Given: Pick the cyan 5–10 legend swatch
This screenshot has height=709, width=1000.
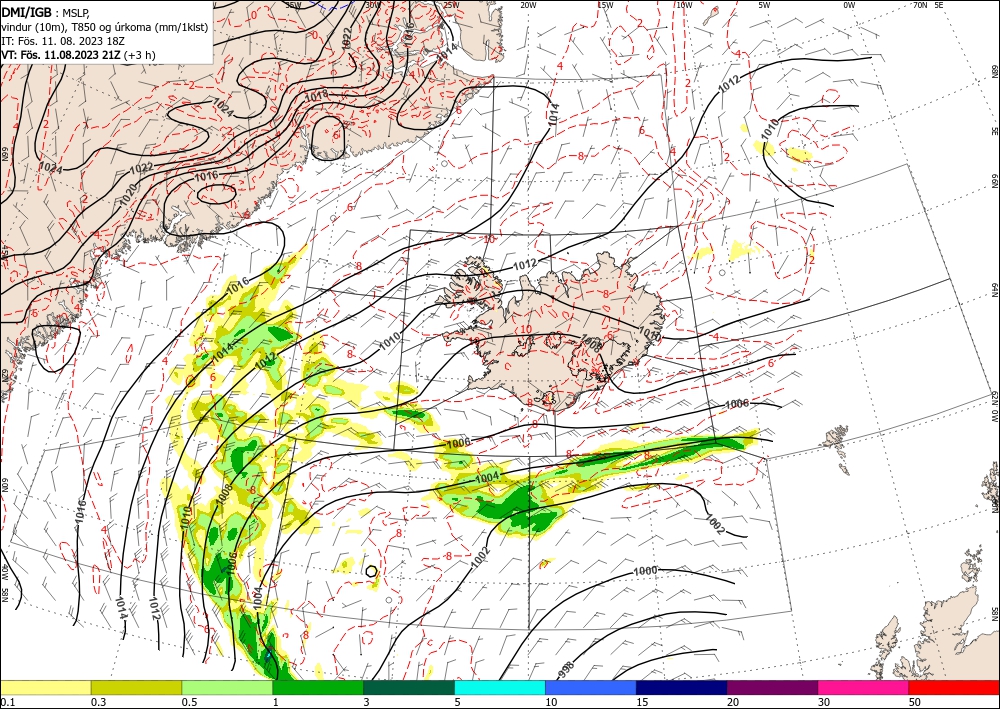Looking at the screenshot, I should 500,688.
